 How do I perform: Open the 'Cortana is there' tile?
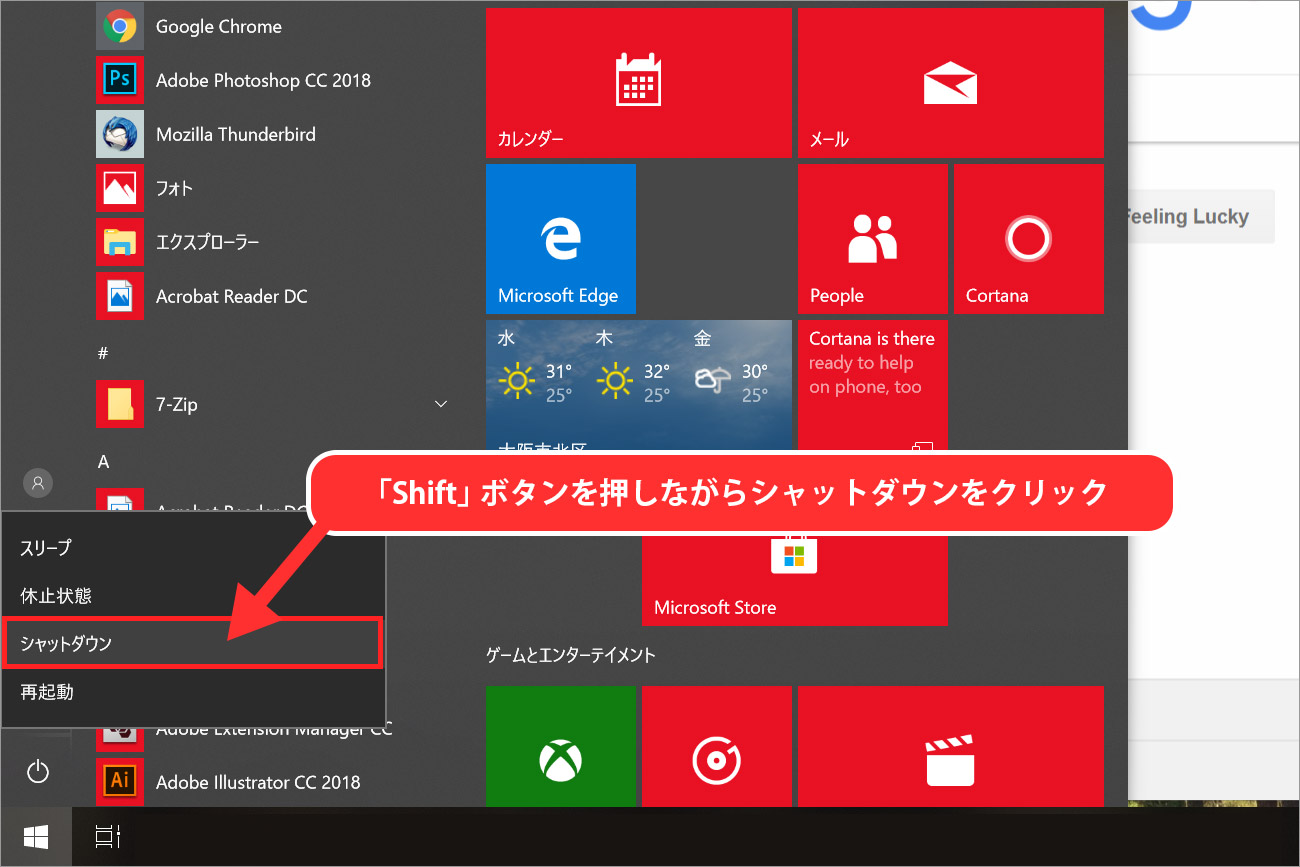tap(873, 386)
